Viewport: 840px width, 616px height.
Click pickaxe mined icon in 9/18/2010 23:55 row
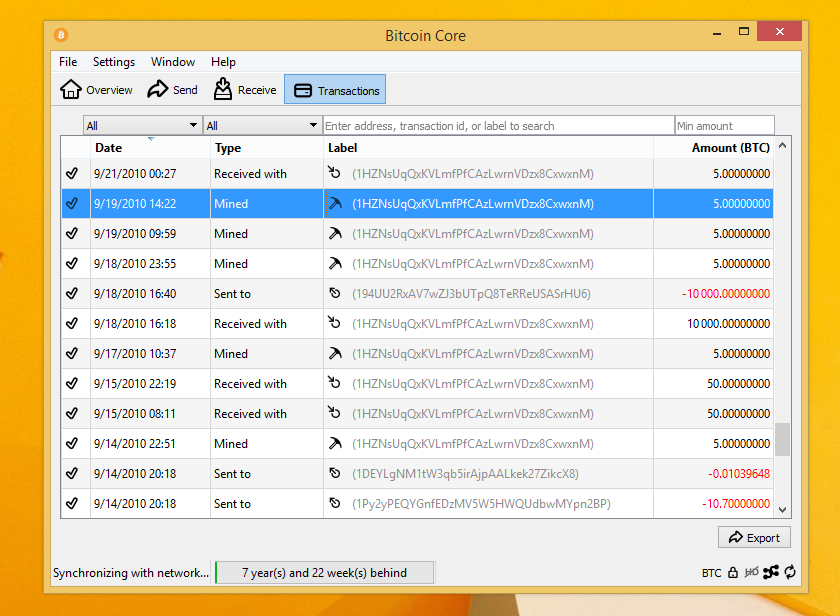[x=335, y=264]
